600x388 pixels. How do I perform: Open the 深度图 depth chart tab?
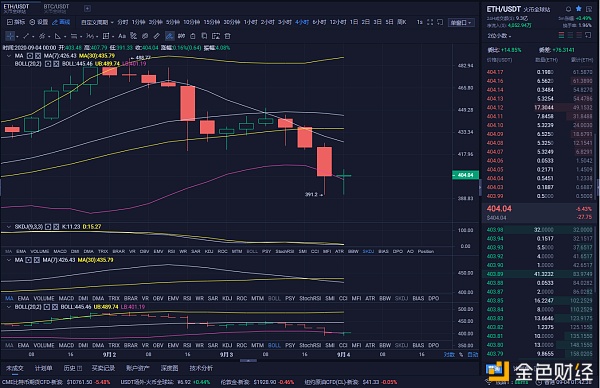[x=170, y=368]
